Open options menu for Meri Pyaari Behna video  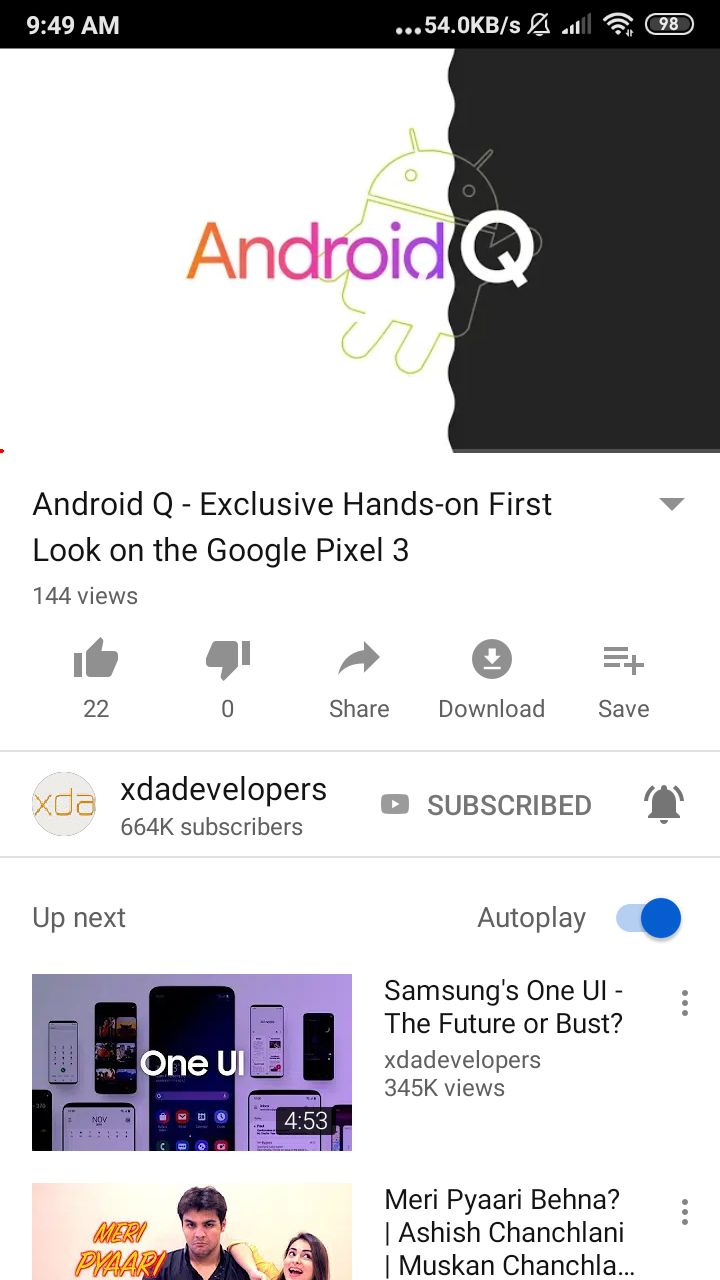tap(685, 1212)
